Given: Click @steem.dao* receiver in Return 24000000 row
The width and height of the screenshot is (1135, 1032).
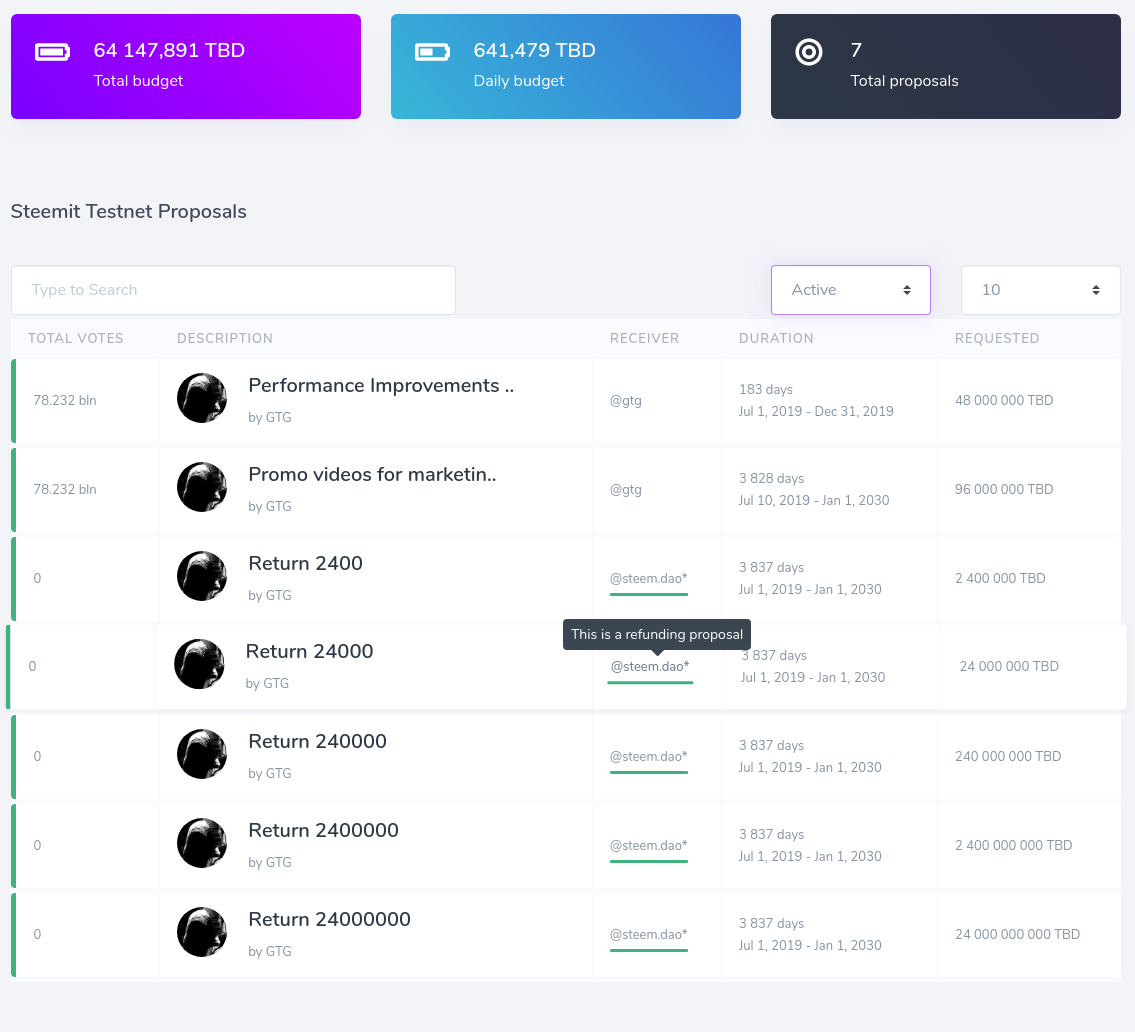Looking at the screenshot, I should [x=649, y=935].
